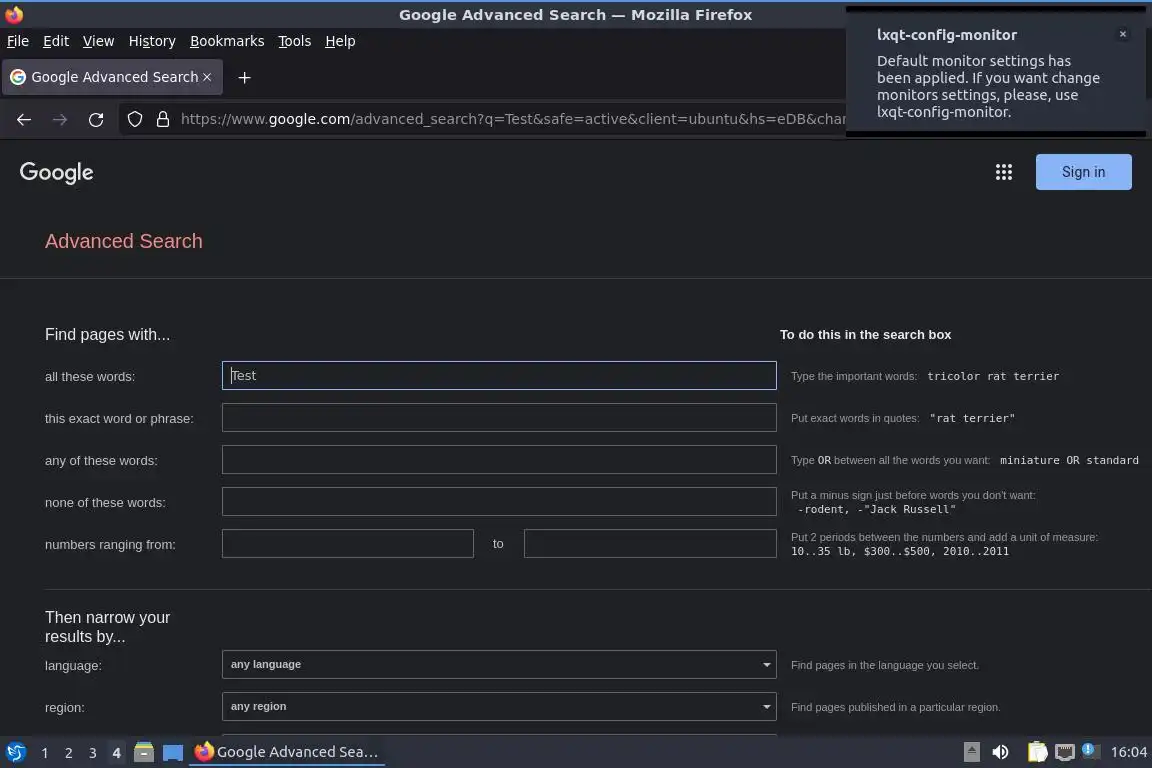Click the 'Find pages published in a particular region' hint
1152x768 pixels.
pyautogui.click(x=895, y=707)
